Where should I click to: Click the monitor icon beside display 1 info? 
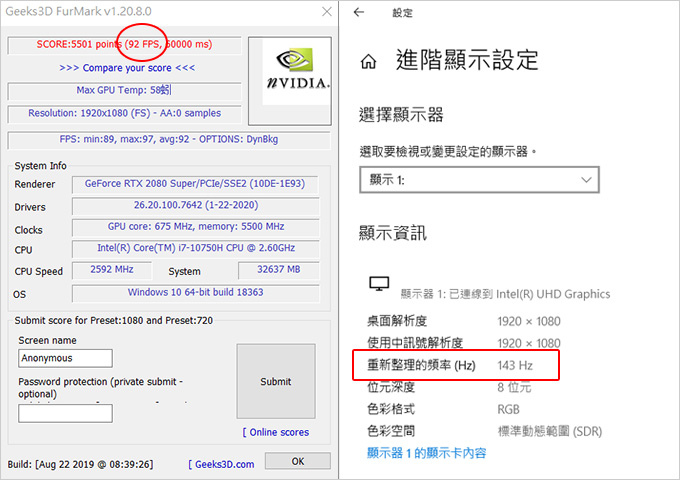(379, 284)
